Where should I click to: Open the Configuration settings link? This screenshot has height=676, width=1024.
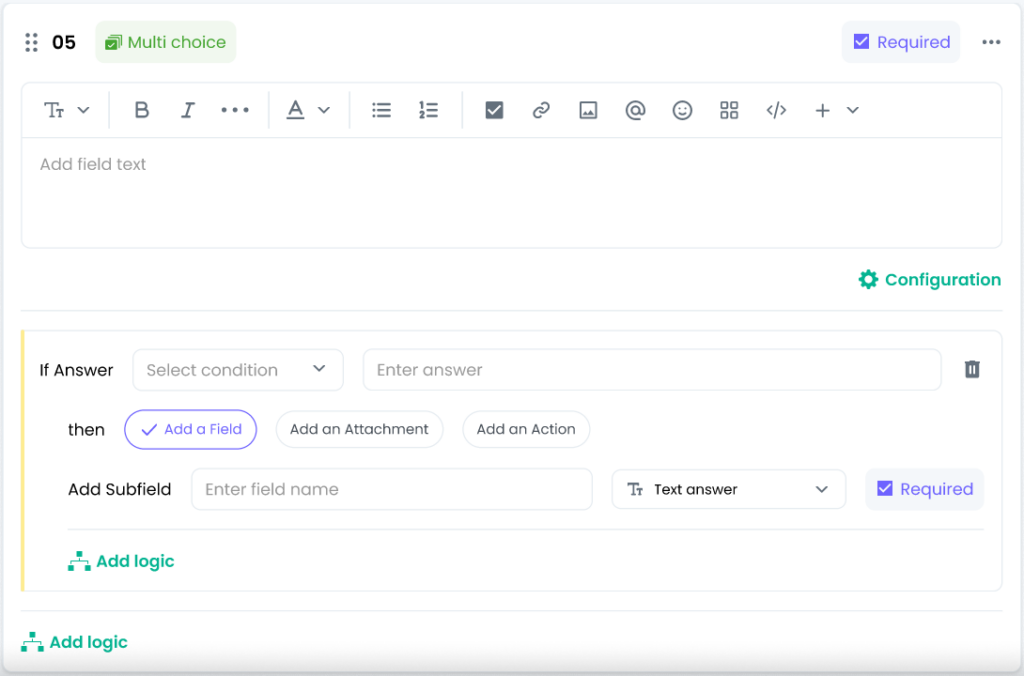(x=930, y=280)
